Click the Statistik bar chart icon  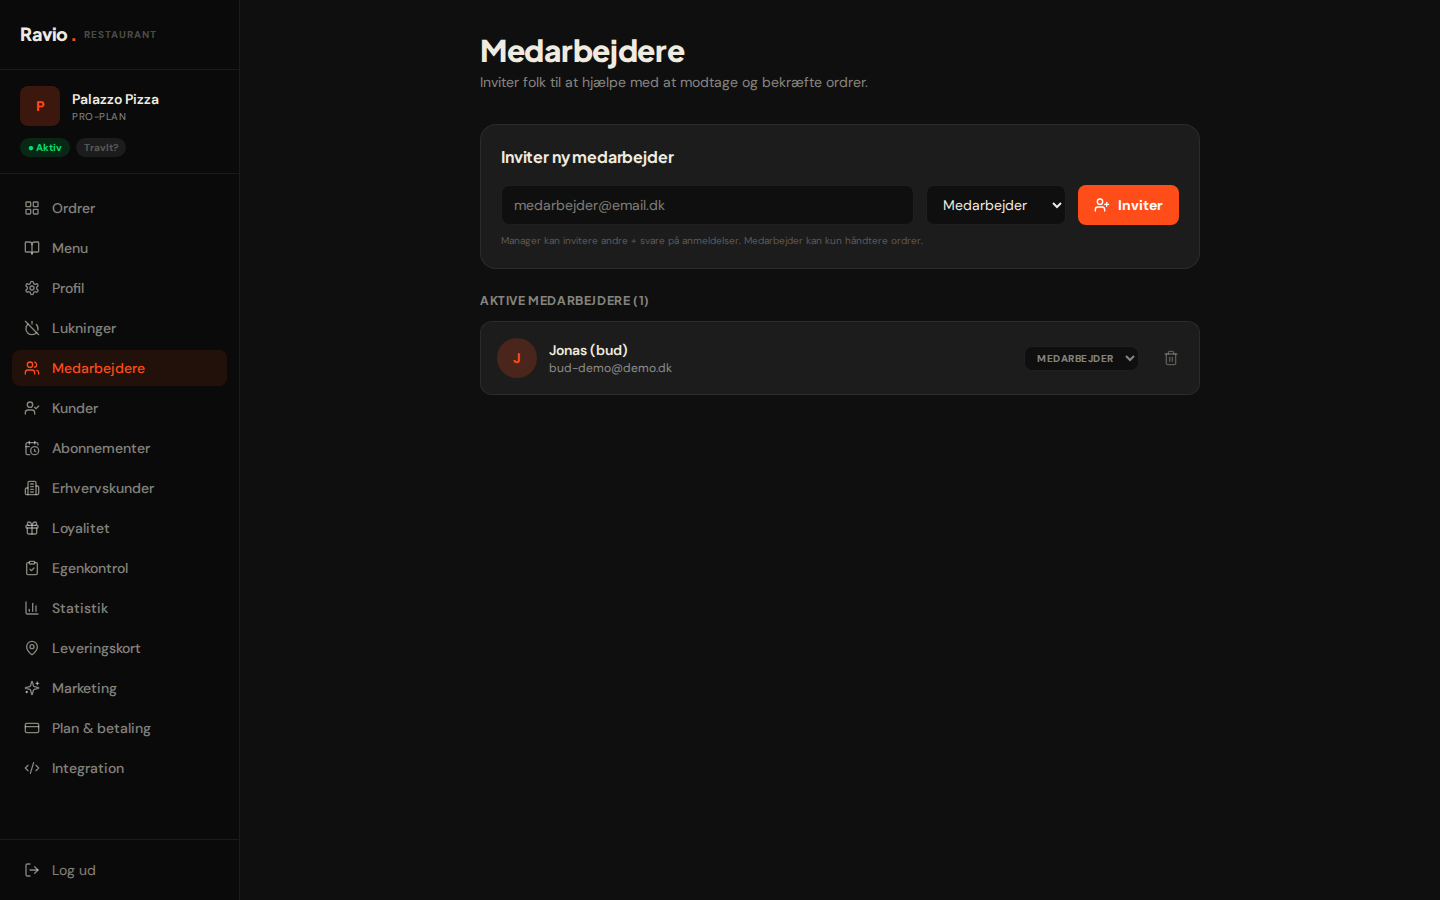click(32, 608)
